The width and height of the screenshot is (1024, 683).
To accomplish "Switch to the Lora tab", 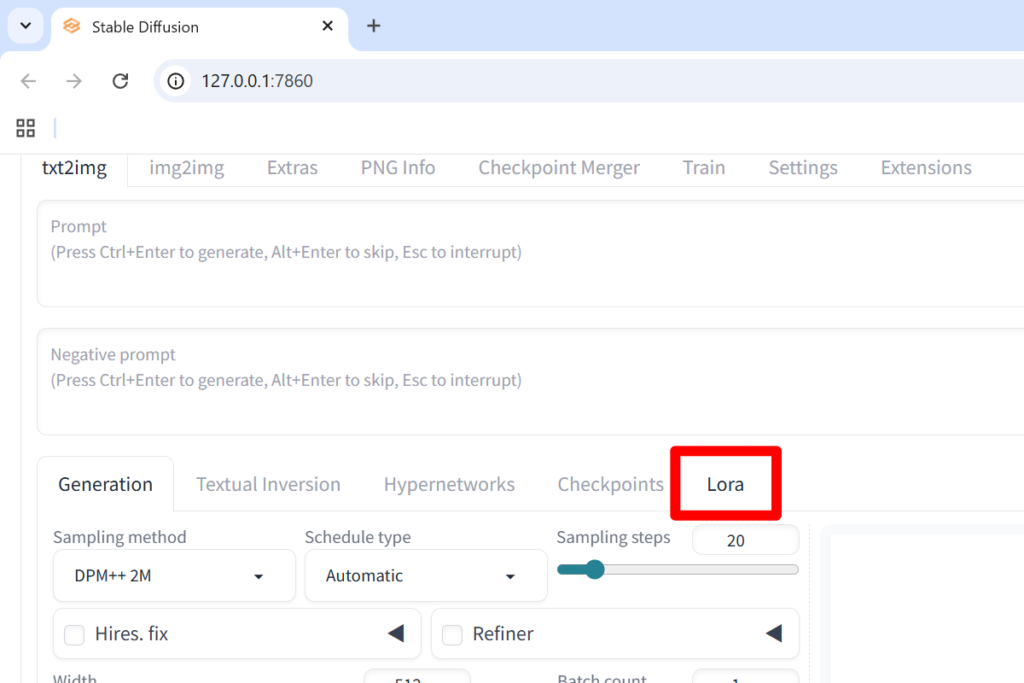I will [x=726, y=484].
